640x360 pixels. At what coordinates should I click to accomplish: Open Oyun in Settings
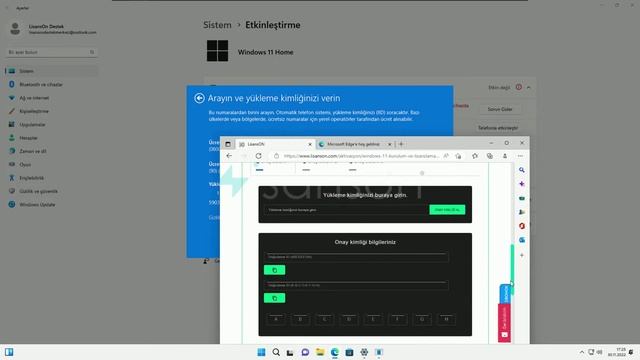[x=51, y=164]
